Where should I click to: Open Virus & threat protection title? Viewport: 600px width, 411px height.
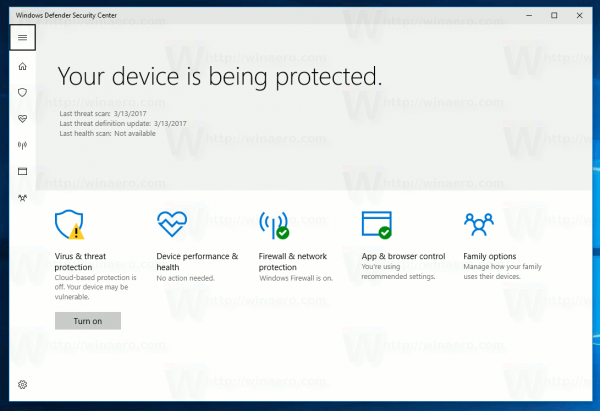[x=80, y=262]
